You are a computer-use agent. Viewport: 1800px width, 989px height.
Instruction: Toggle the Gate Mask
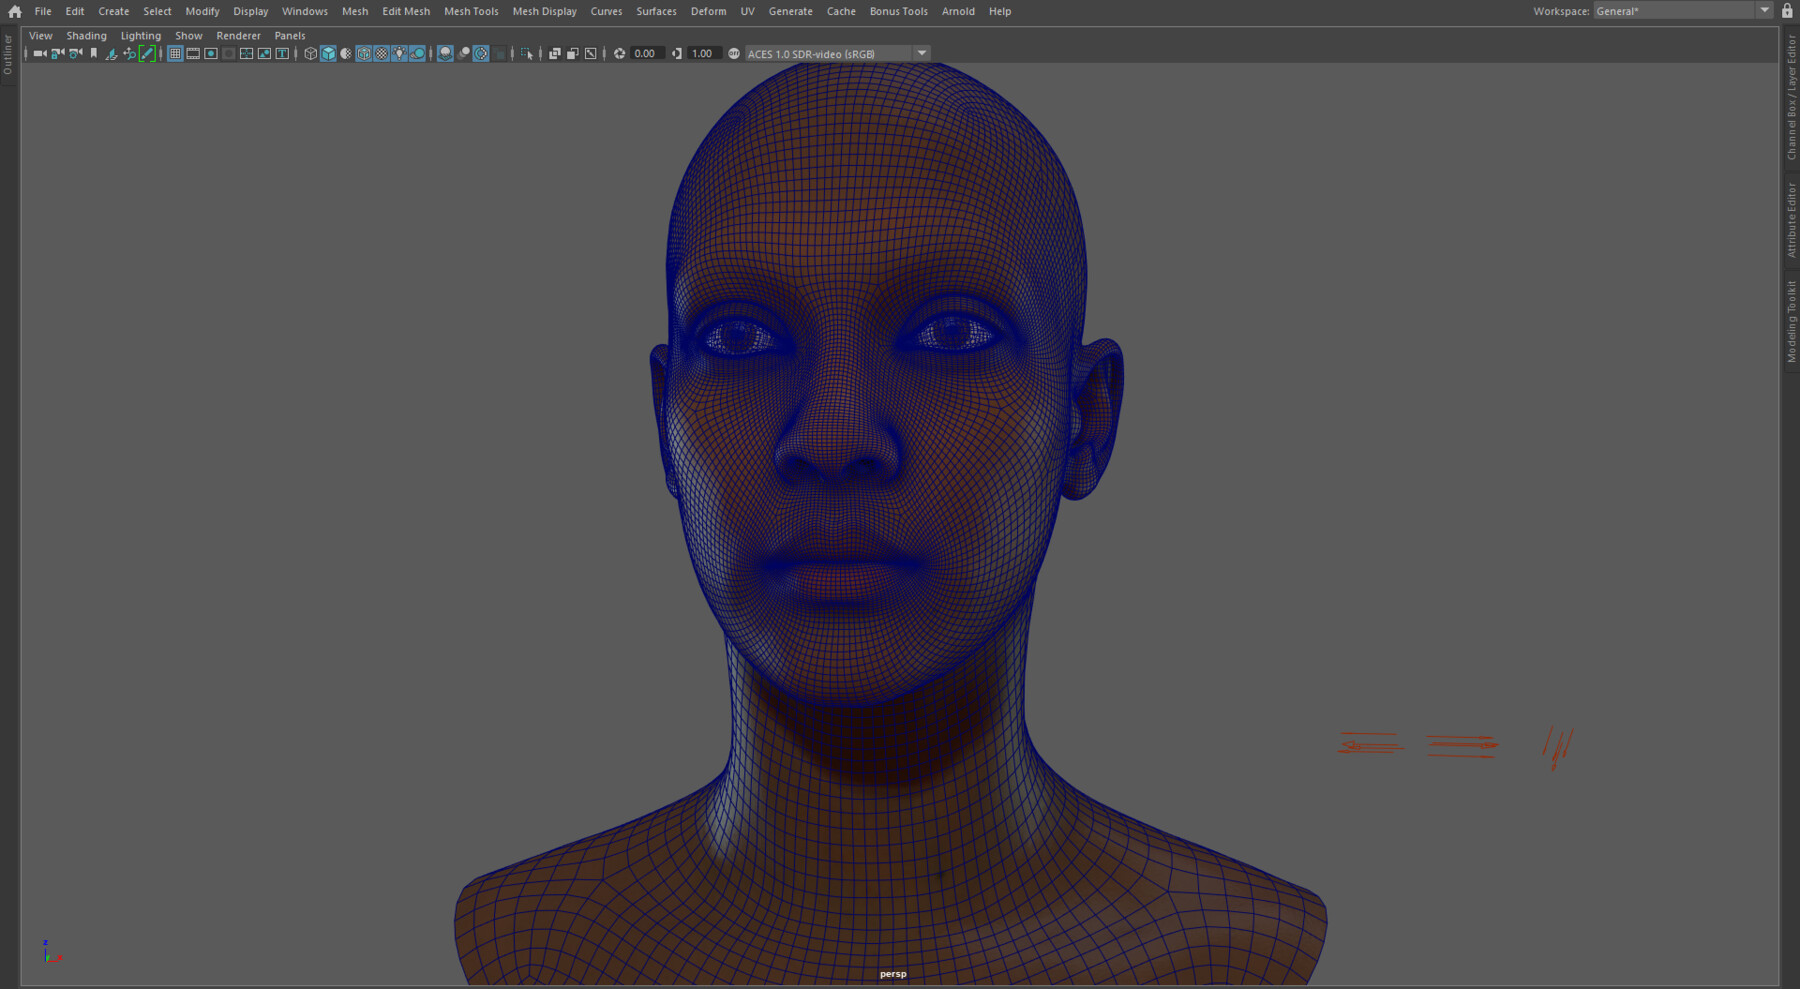[229, 54]
